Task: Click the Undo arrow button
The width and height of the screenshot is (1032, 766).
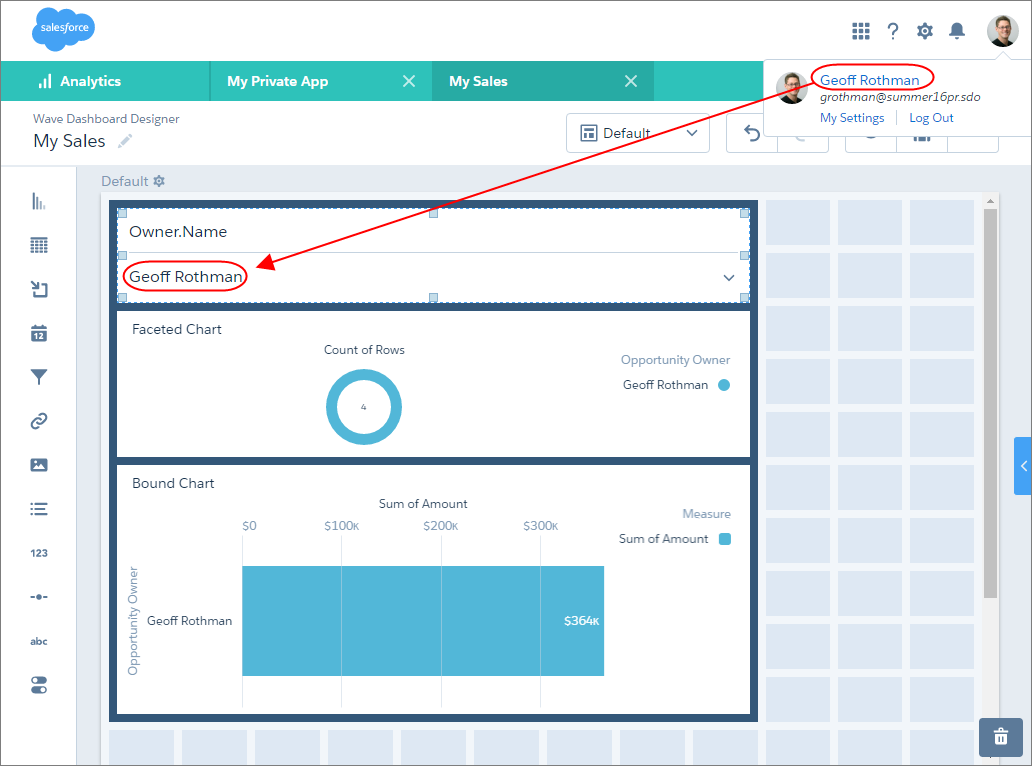Action: point(752,134)
